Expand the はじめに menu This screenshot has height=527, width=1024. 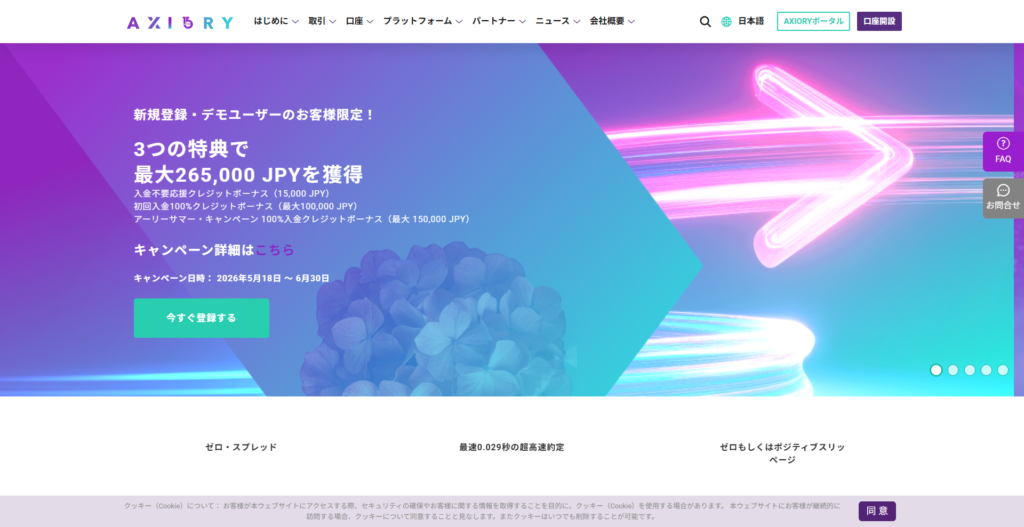[276, 21]
